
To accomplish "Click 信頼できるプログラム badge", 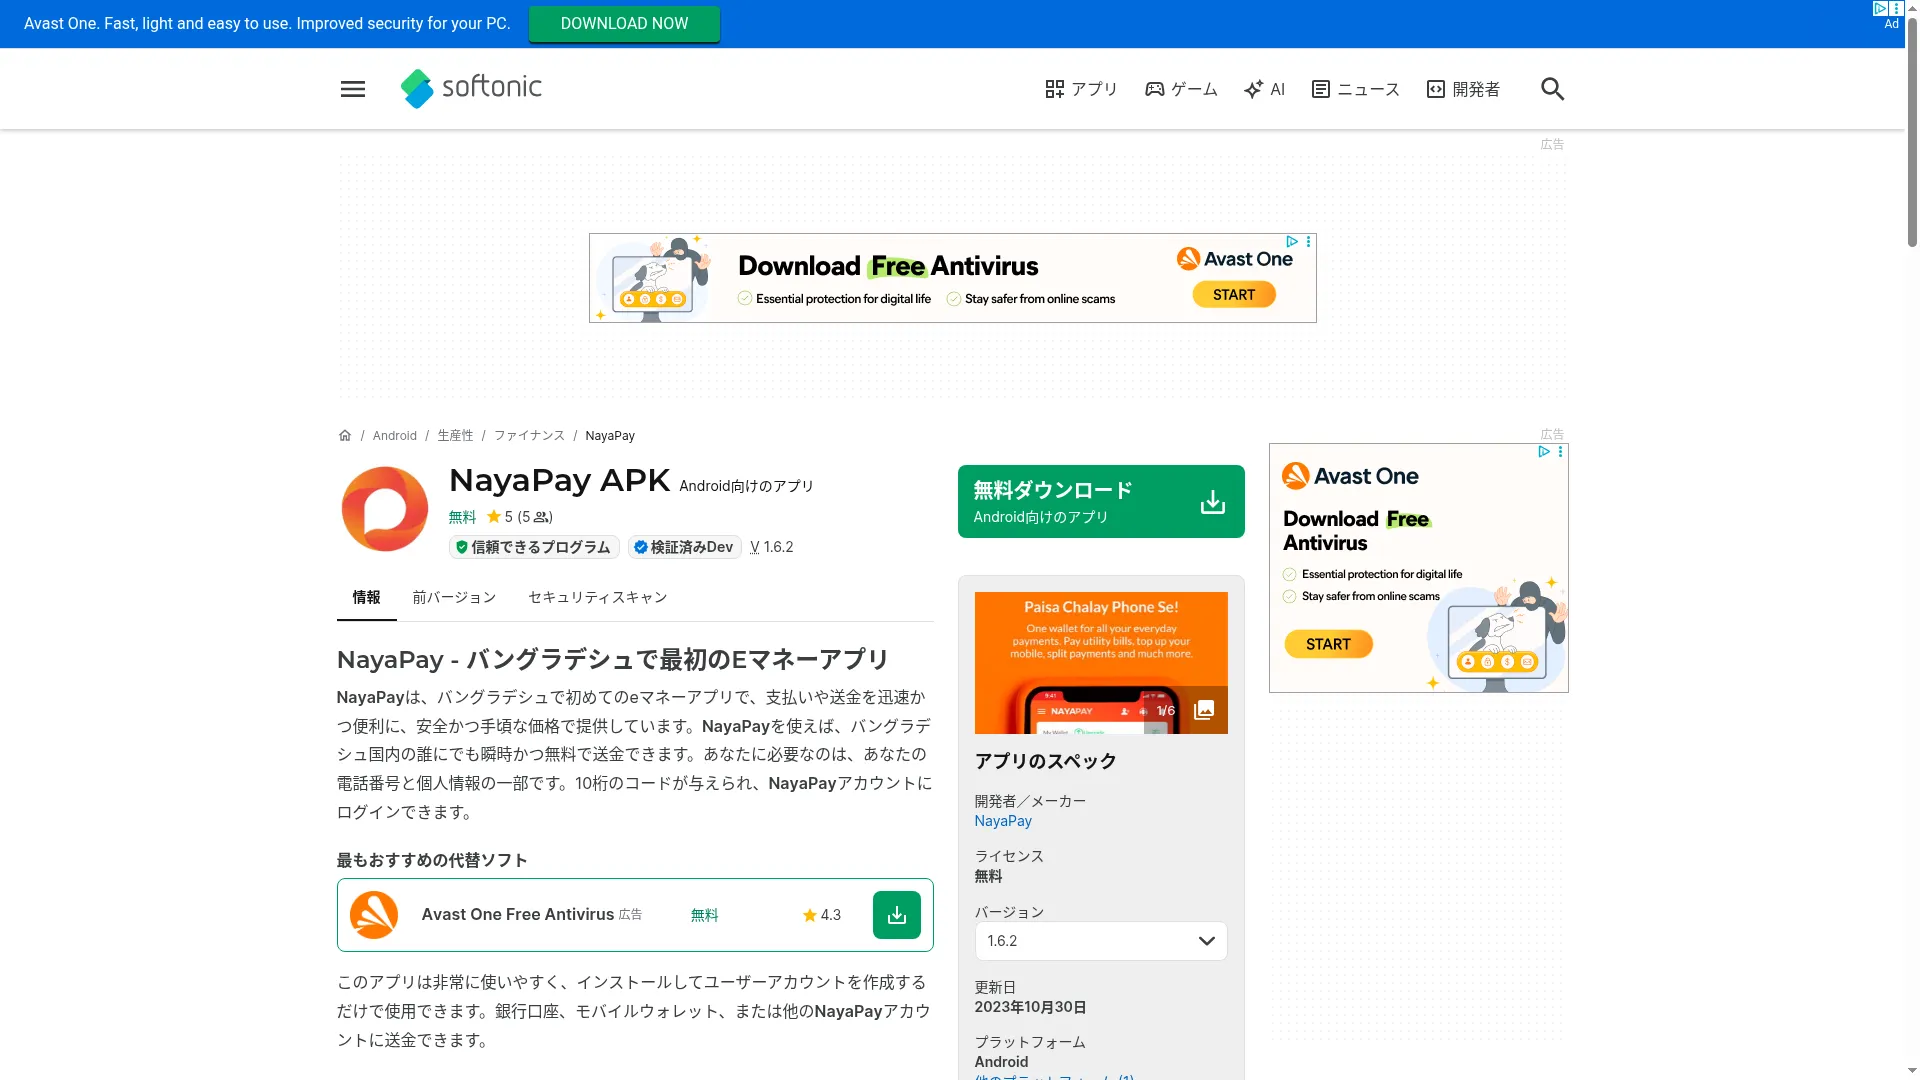I will coord(534,547).
